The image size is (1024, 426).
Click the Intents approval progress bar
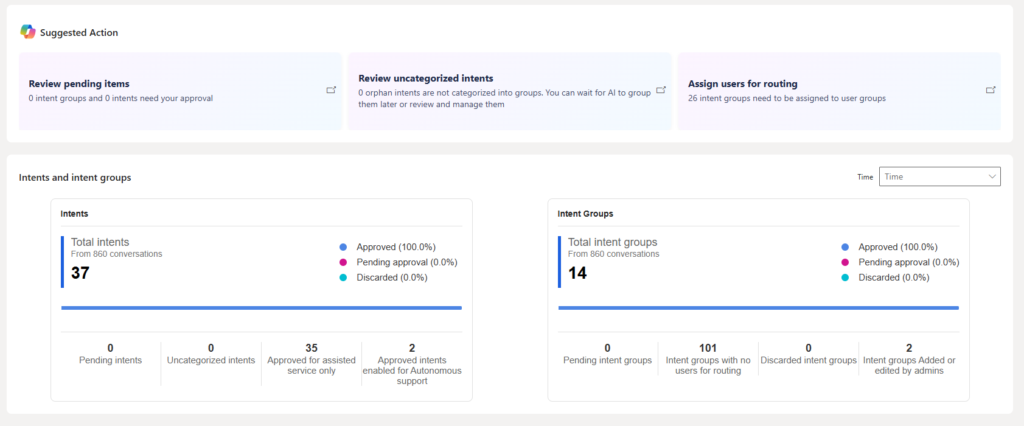pos(261,308)
